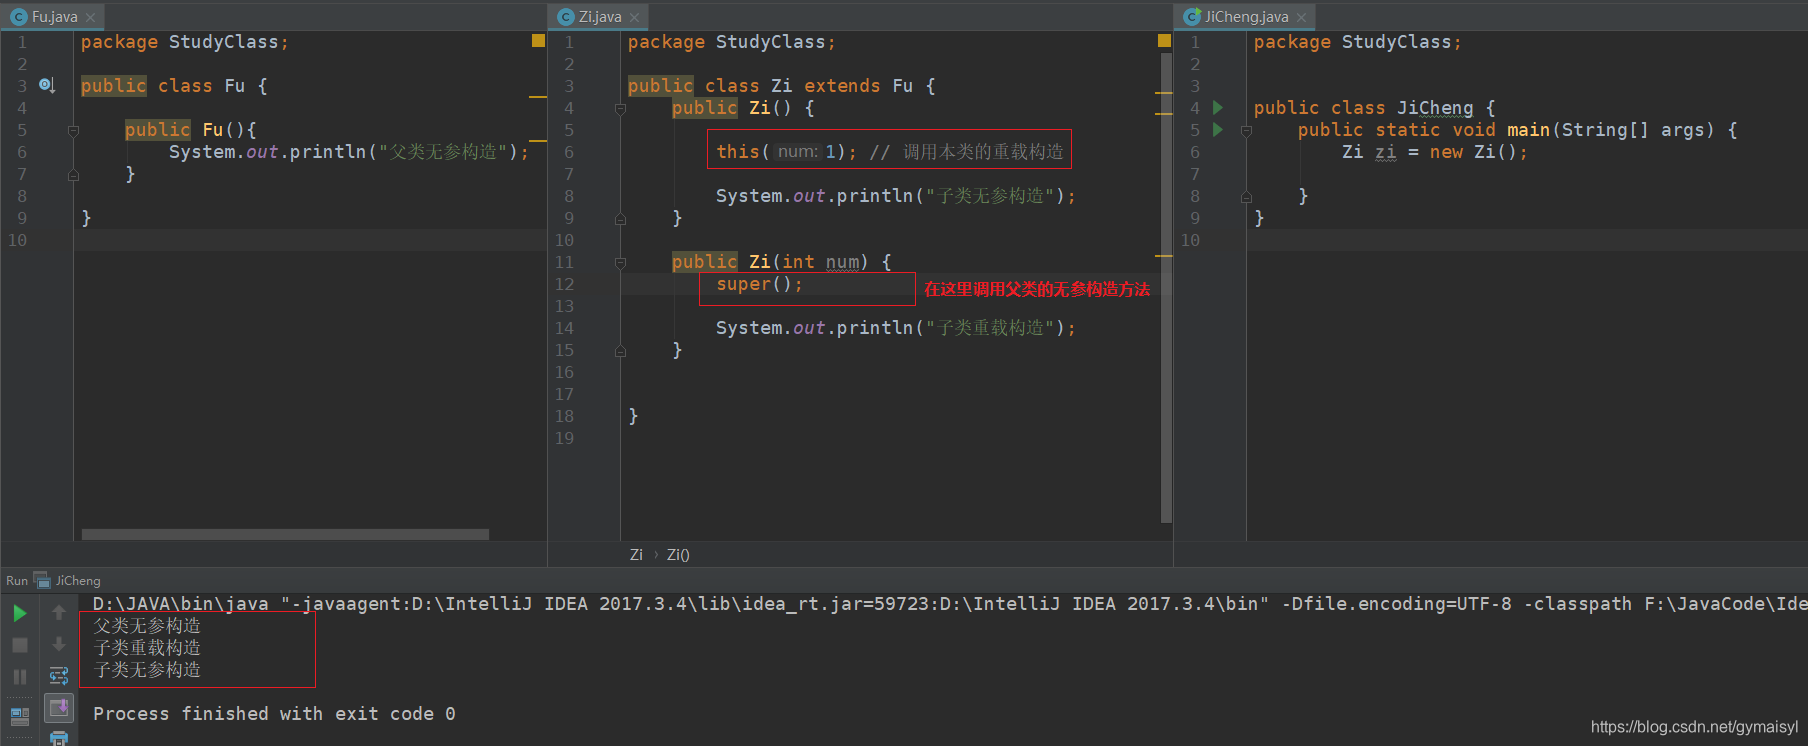The image size is (1808, 746).
Task: Click 'package StudyClass;' in JiCheng.java
Action: coord(1357,42)
